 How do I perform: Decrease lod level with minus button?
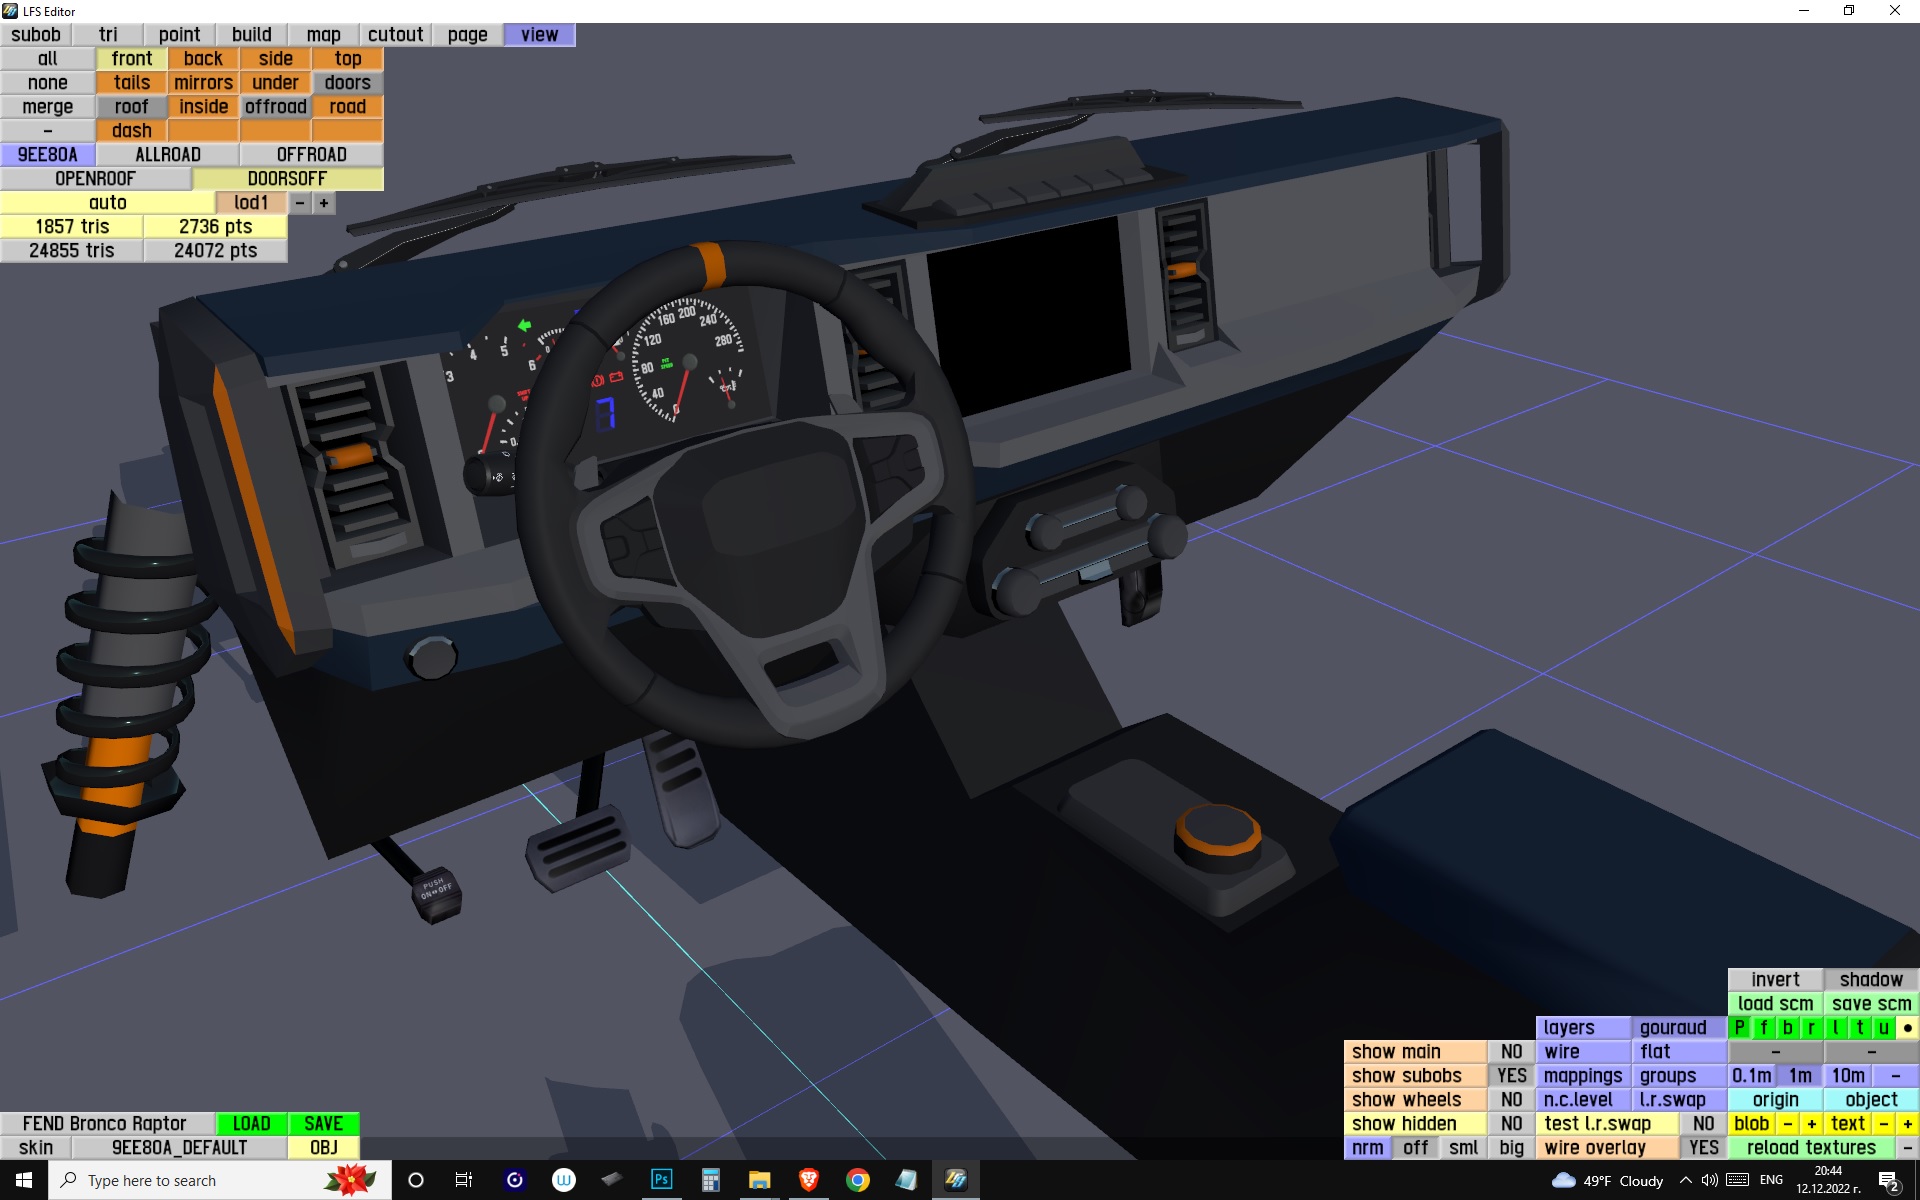300,203
